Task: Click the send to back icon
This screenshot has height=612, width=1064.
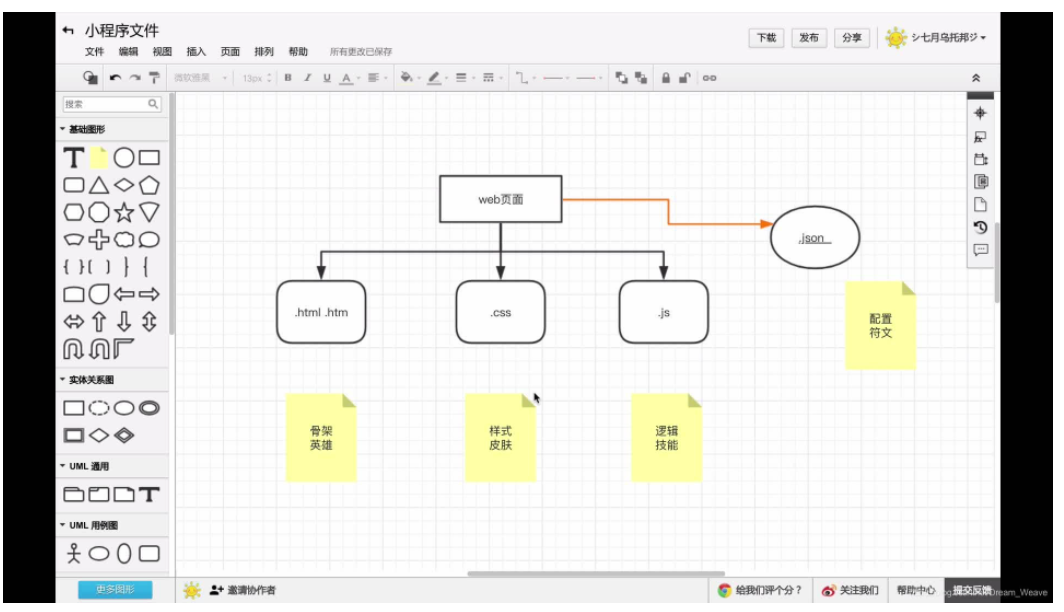Action: pos(641,78)
